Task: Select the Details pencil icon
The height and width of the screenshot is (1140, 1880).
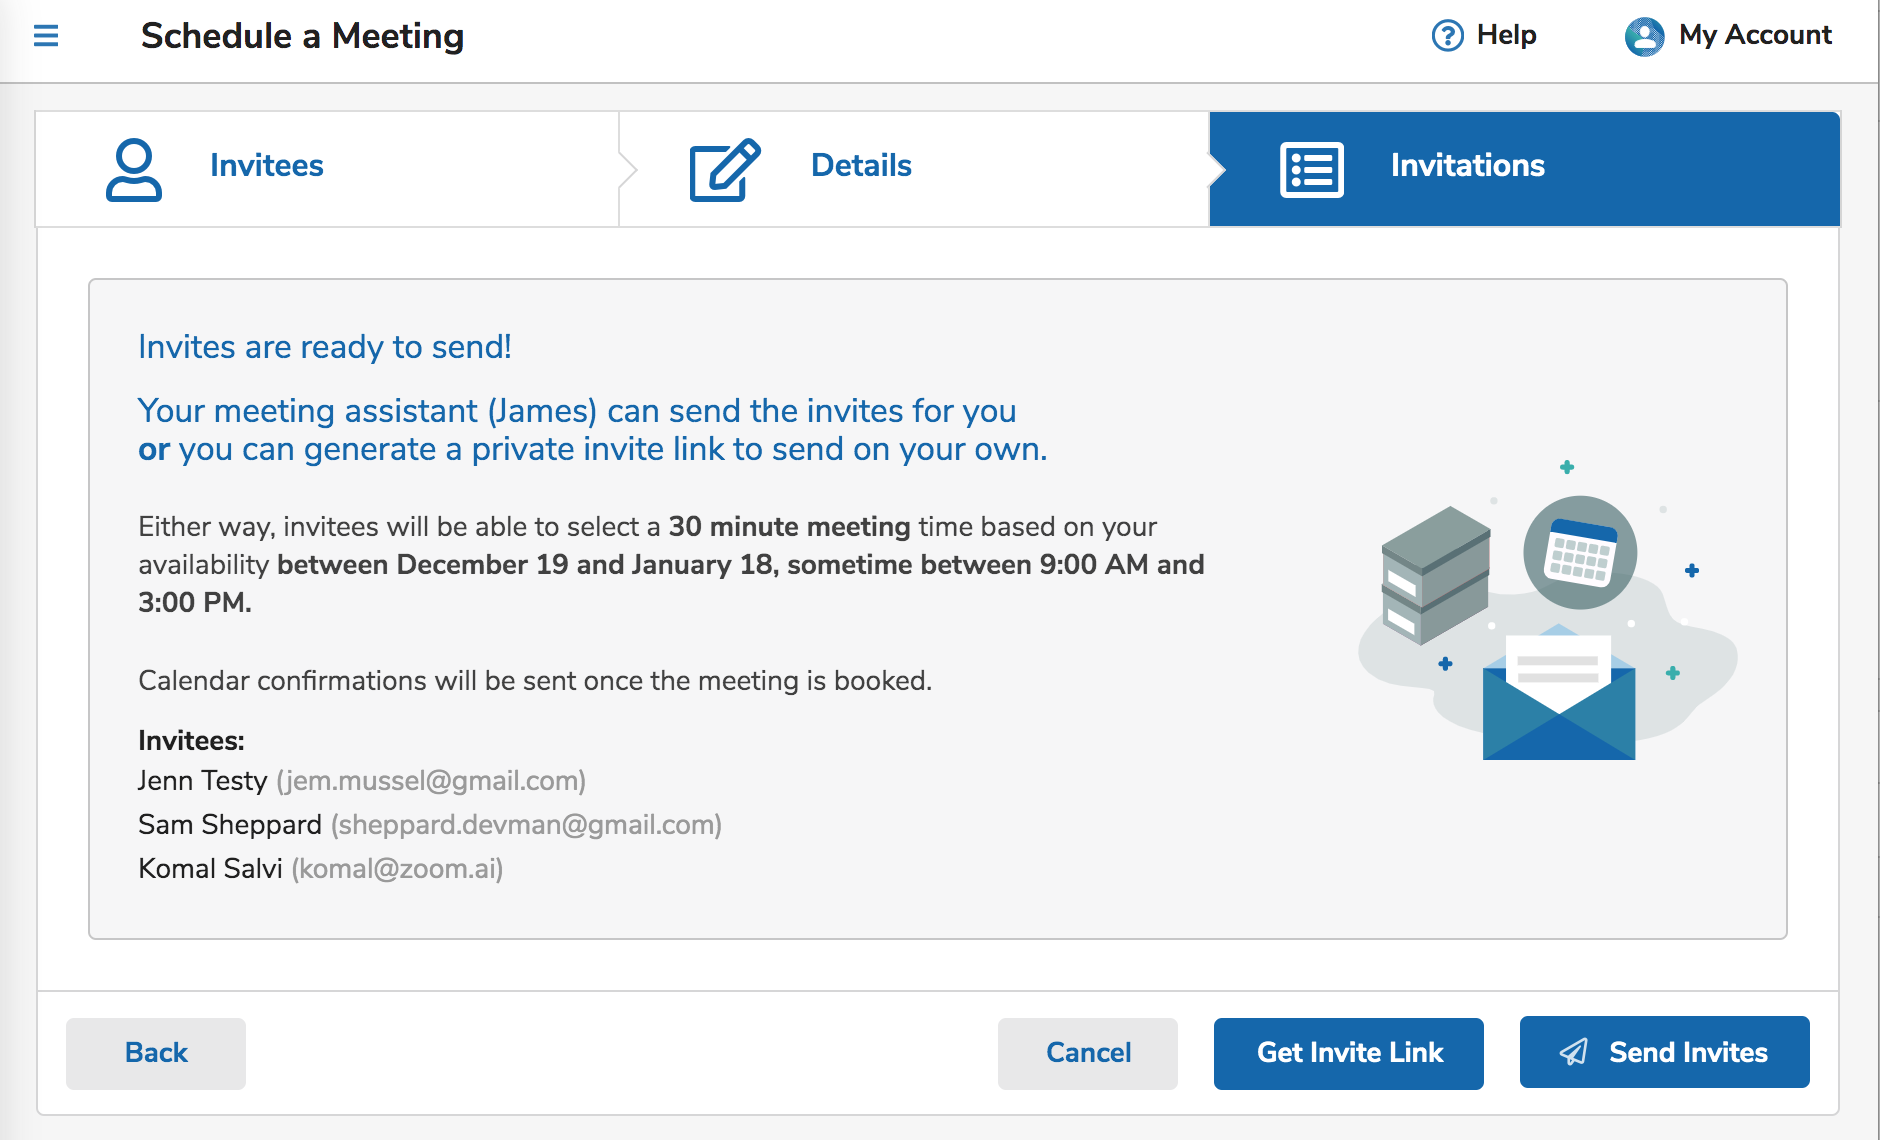Action: point(722,167)
